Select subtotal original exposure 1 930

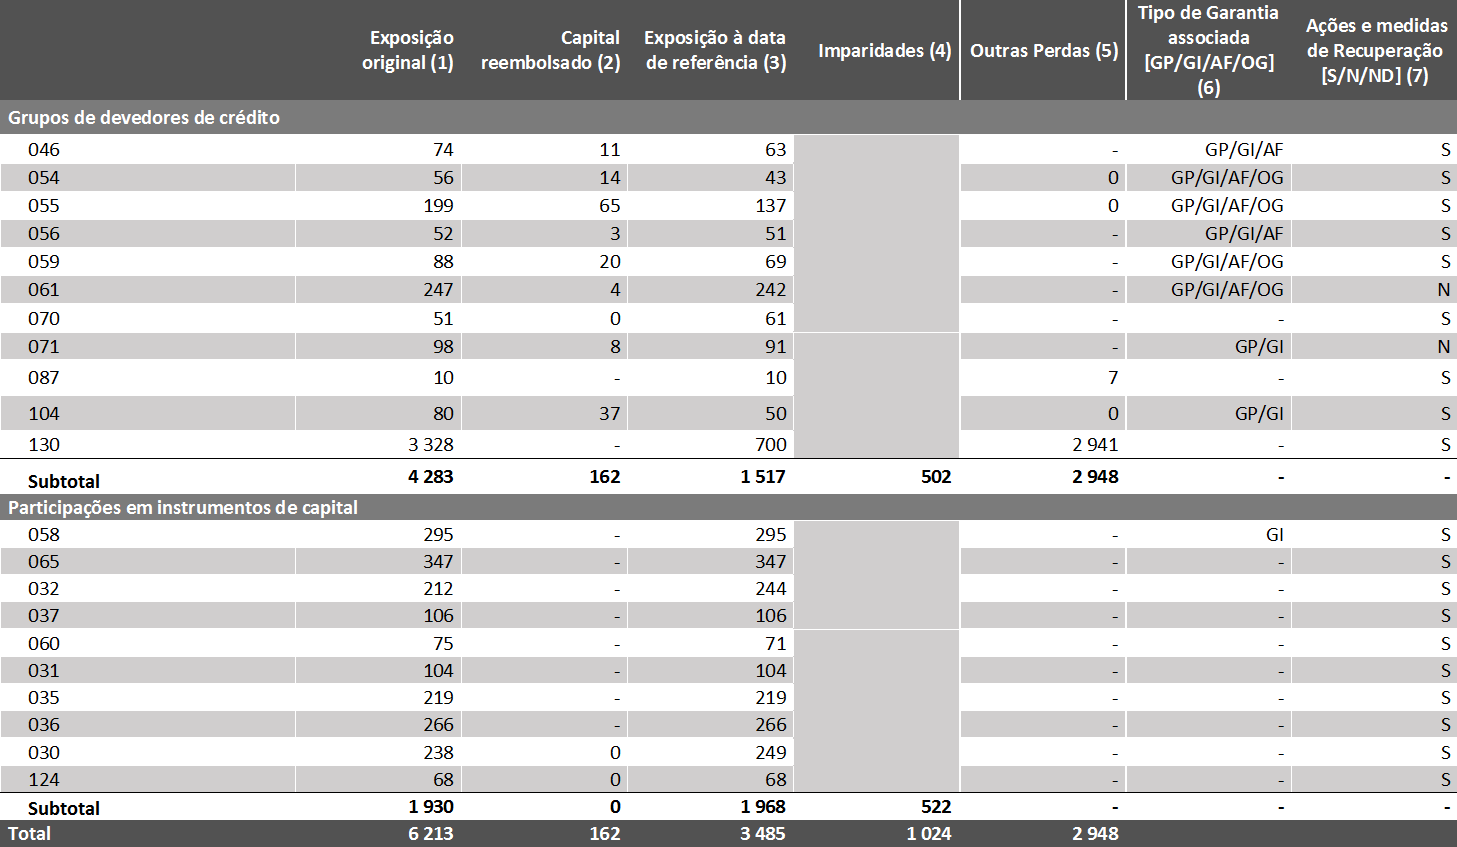[x=431, y=806]
